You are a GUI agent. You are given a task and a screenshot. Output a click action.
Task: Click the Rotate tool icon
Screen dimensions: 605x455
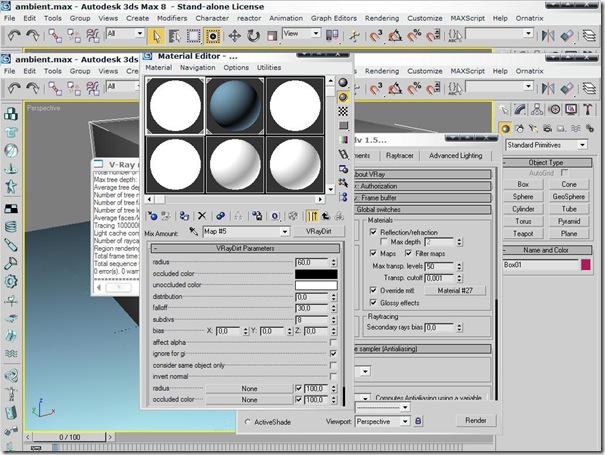click(253, 36)
